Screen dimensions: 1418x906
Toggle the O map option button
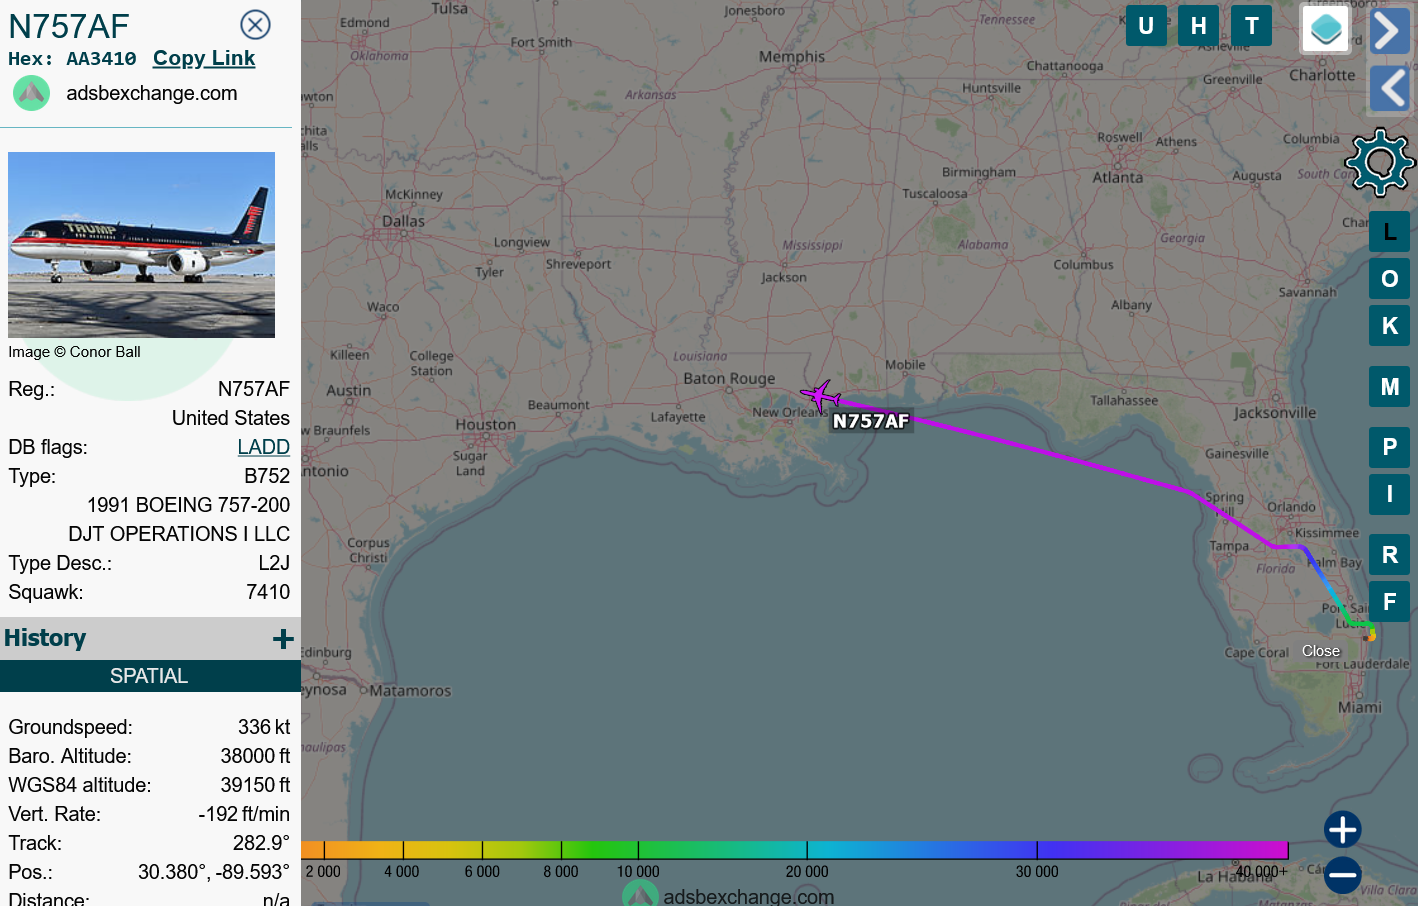tap(1389, 279)
